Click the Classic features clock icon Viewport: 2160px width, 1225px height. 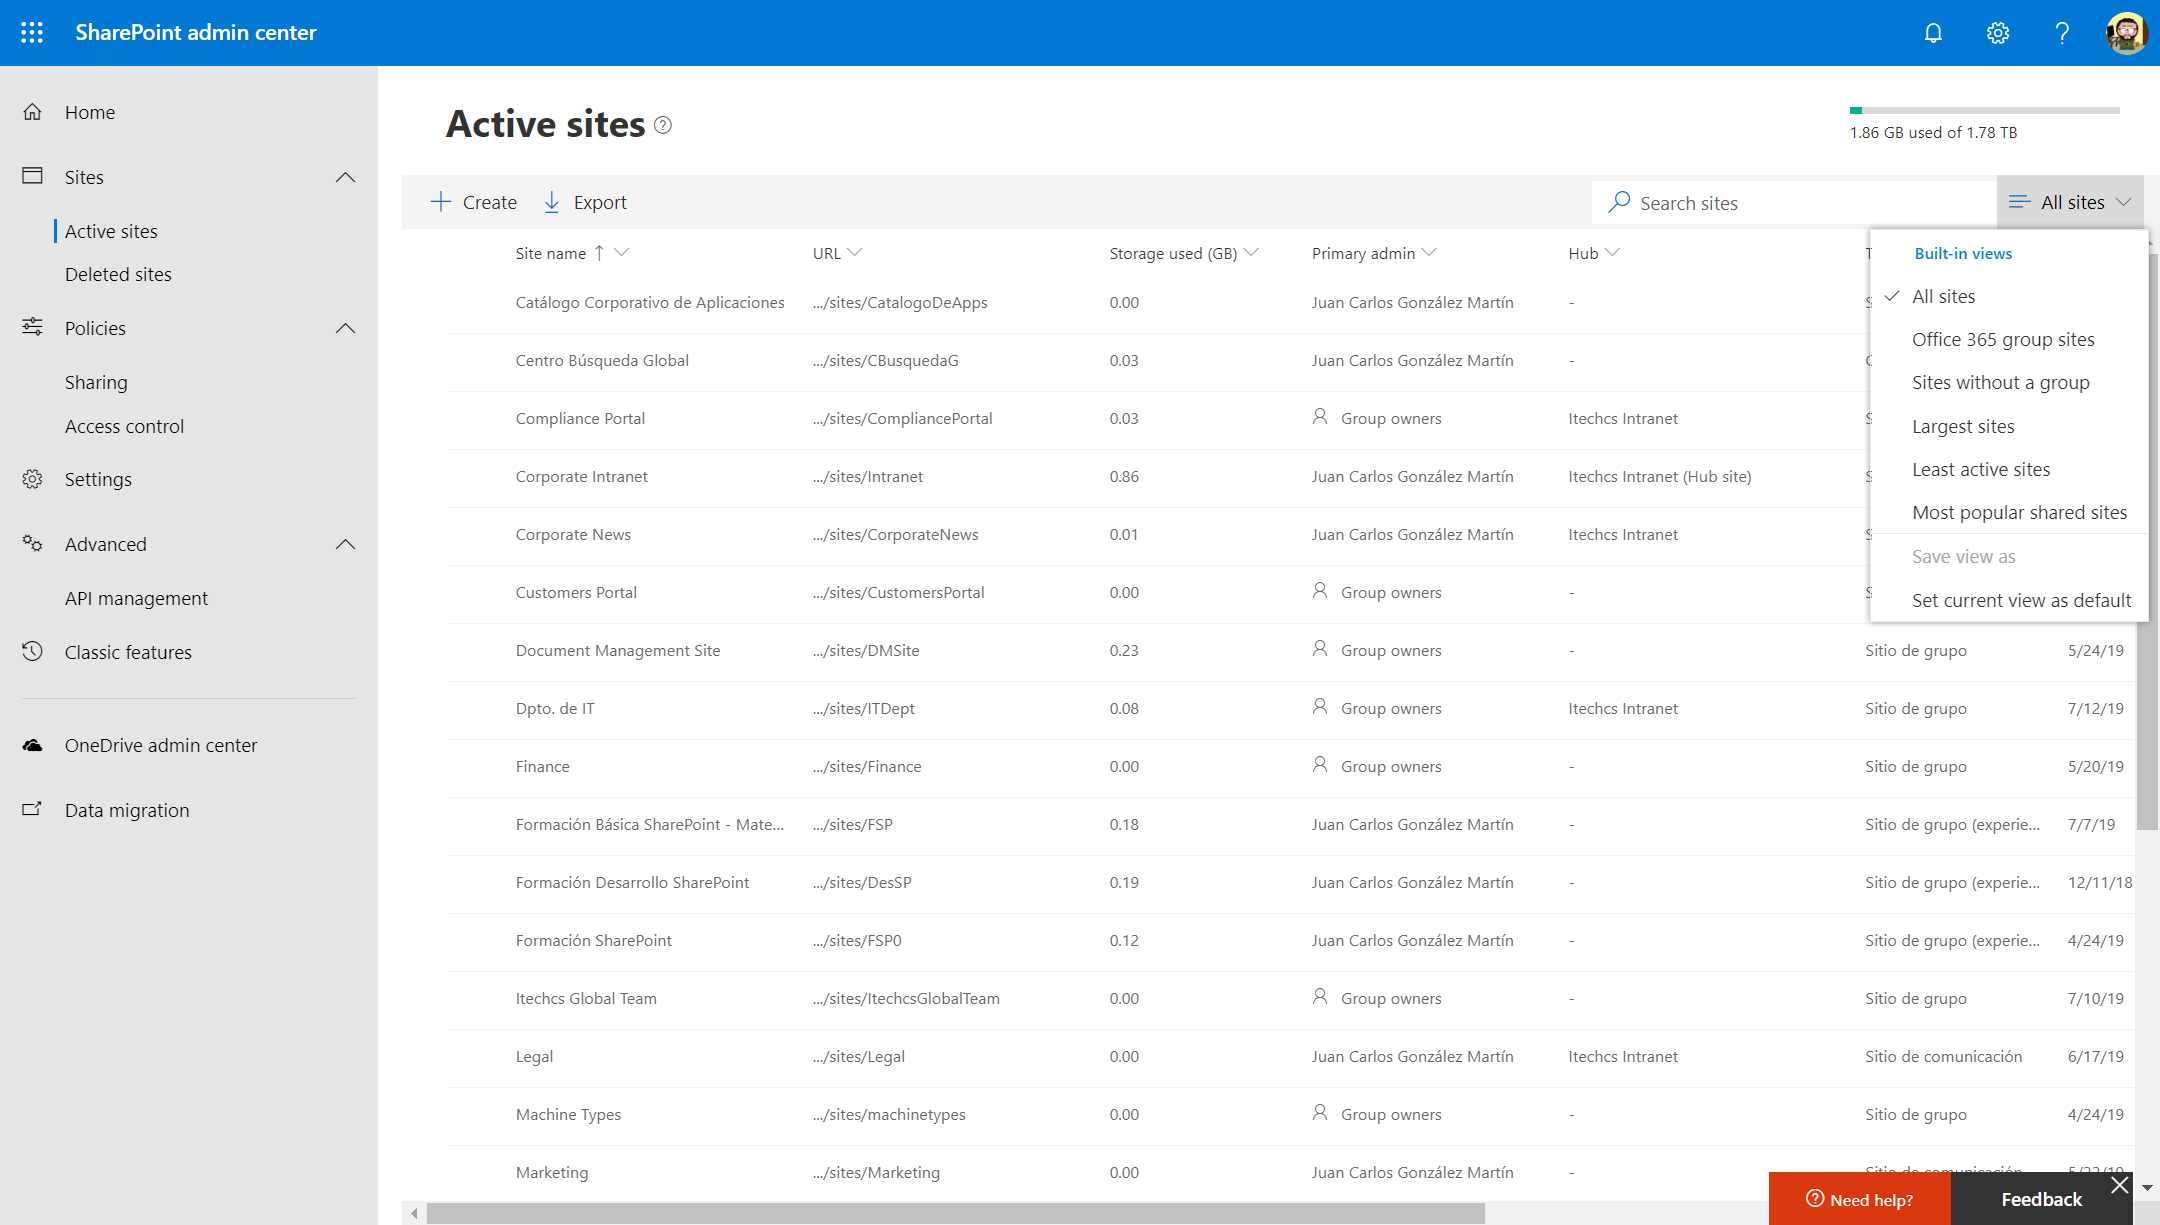(x=33, y=652)
